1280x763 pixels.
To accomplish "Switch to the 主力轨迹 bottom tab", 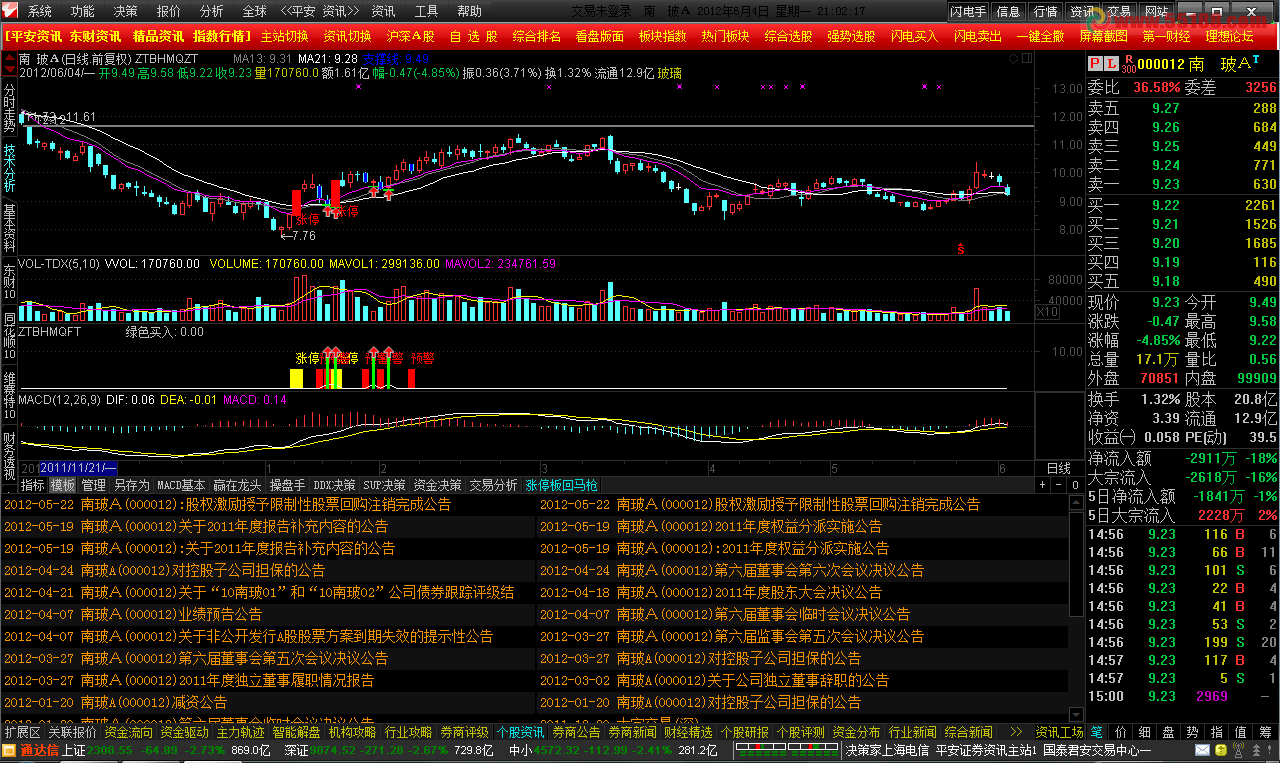I will pyautogui.click(x=240, y=733).
